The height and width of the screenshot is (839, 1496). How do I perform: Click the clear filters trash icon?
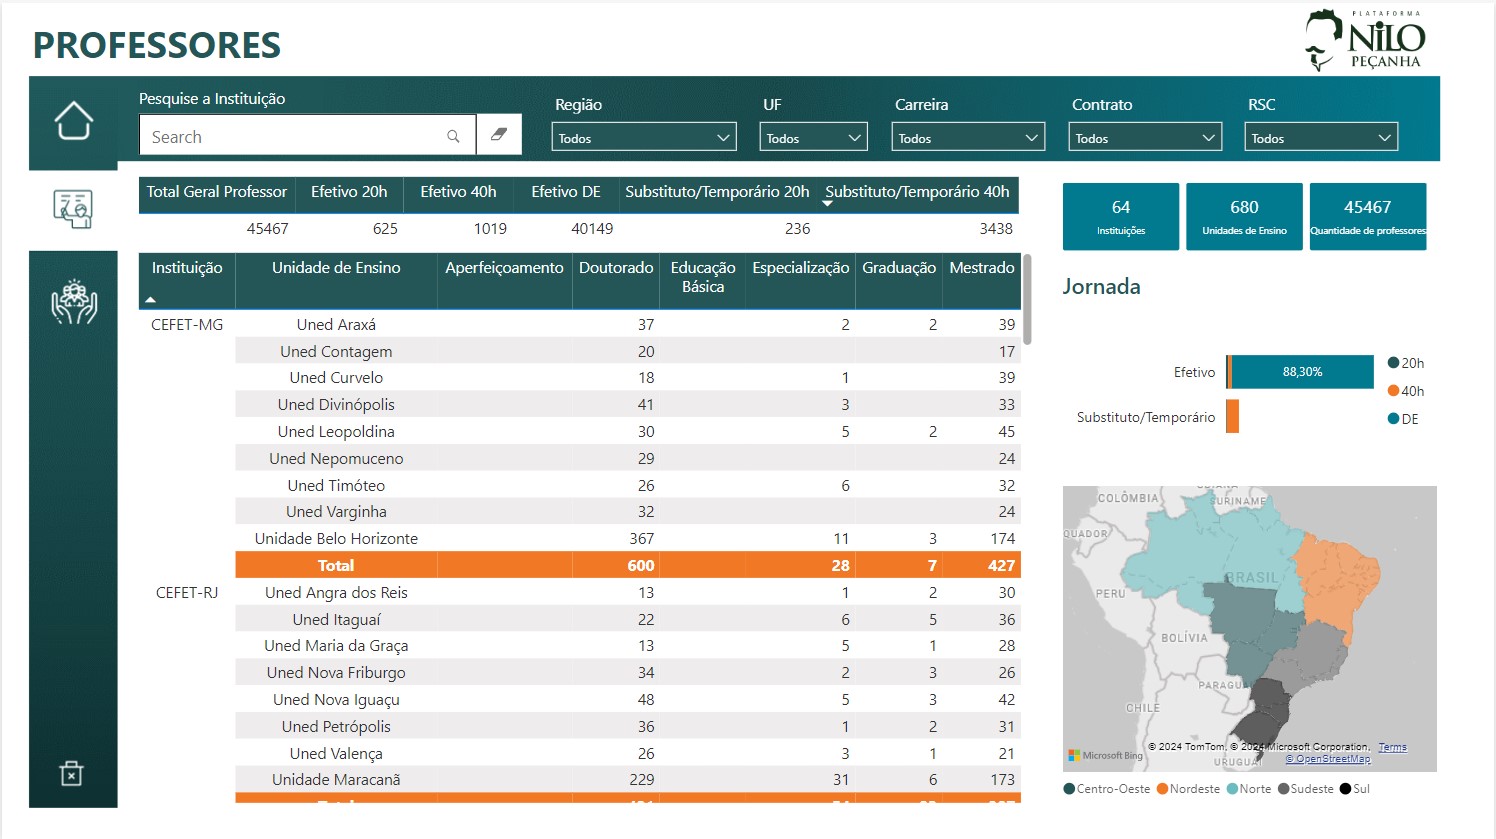(x=72, y=773)
